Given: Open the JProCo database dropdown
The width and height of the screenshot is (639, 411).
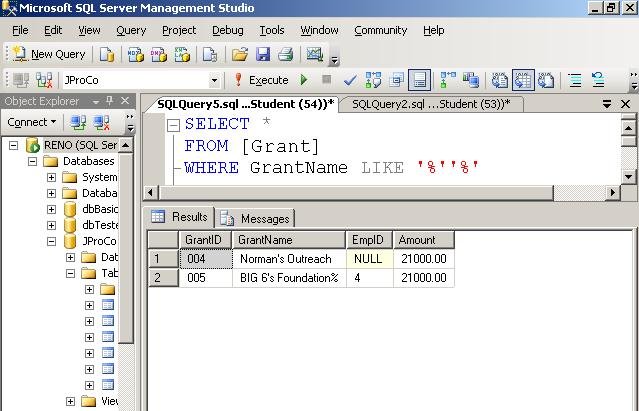Looking at the screenshot, I should coord(214,80).
